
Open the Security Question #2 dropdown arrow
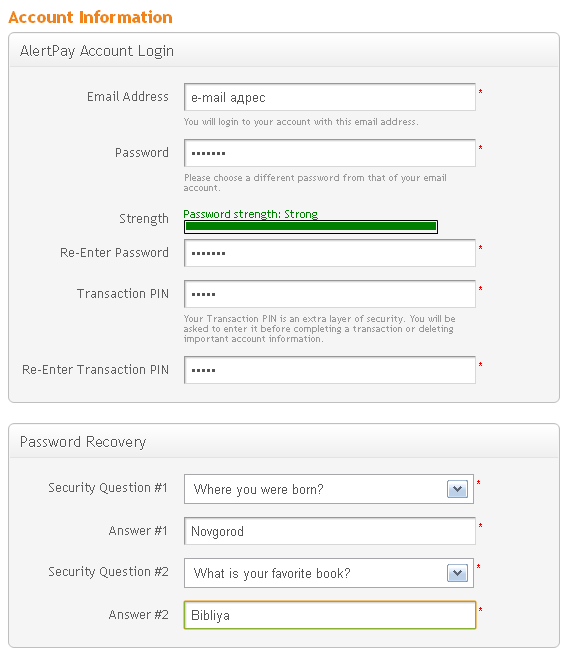[x=457, y=573]
